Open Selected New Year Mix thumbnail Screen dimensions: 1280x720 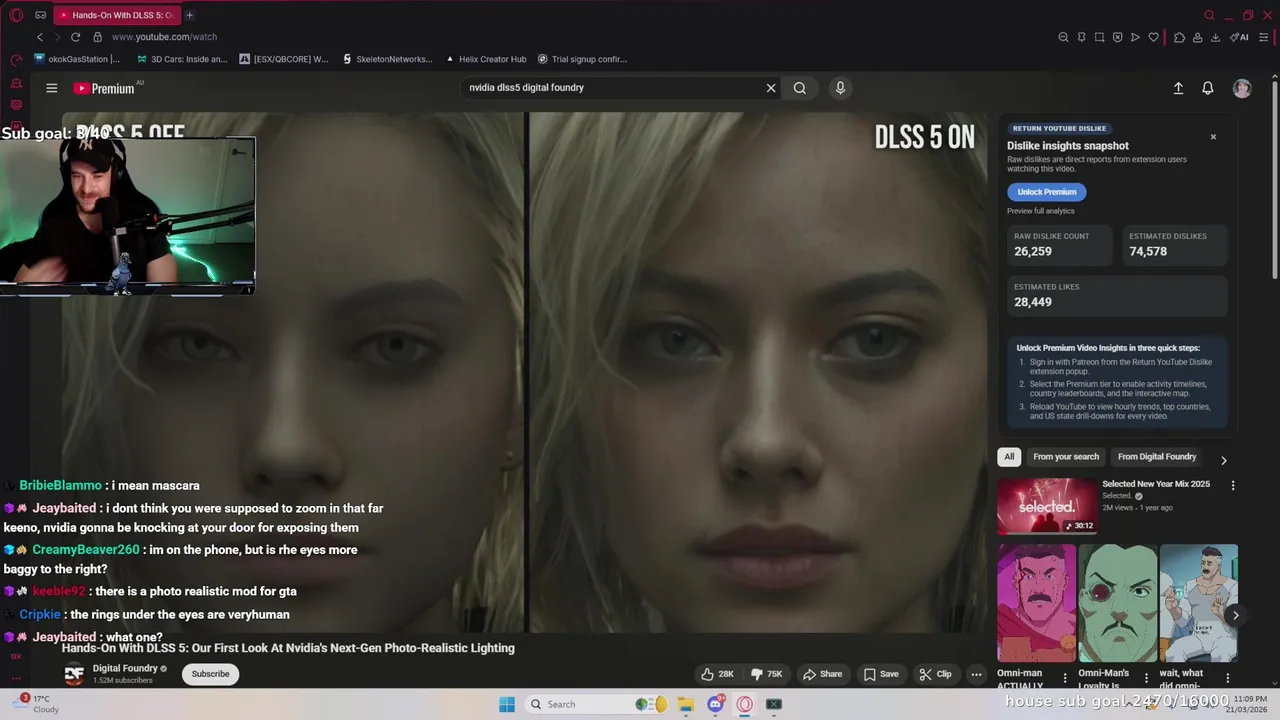click(1047, 506)
